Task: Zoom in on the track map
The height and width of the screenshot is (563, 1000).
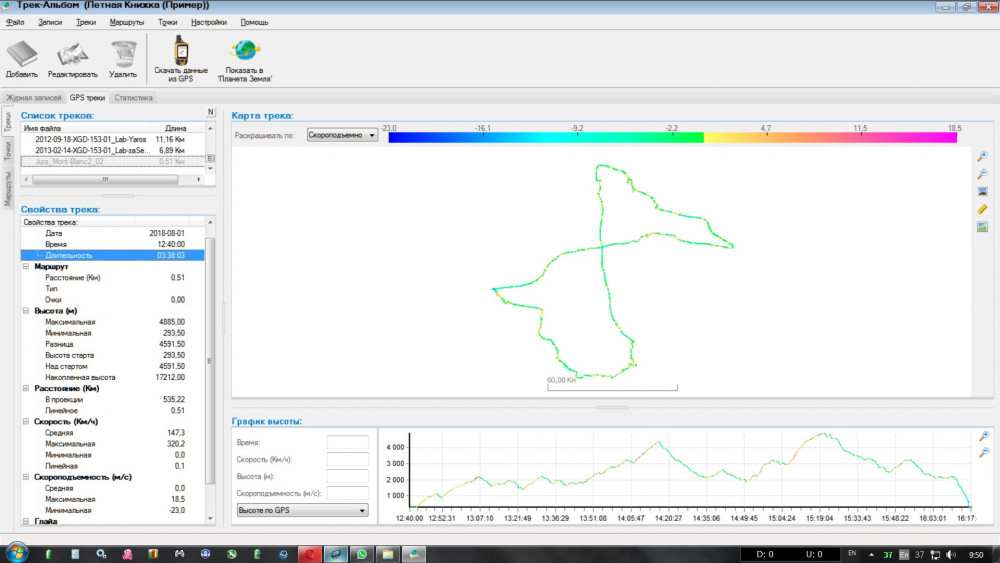Action: coord(982,156)
